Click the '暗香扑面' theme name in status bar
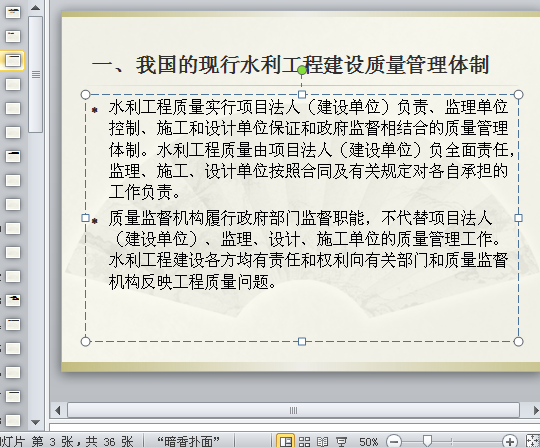 coord(188,441)
